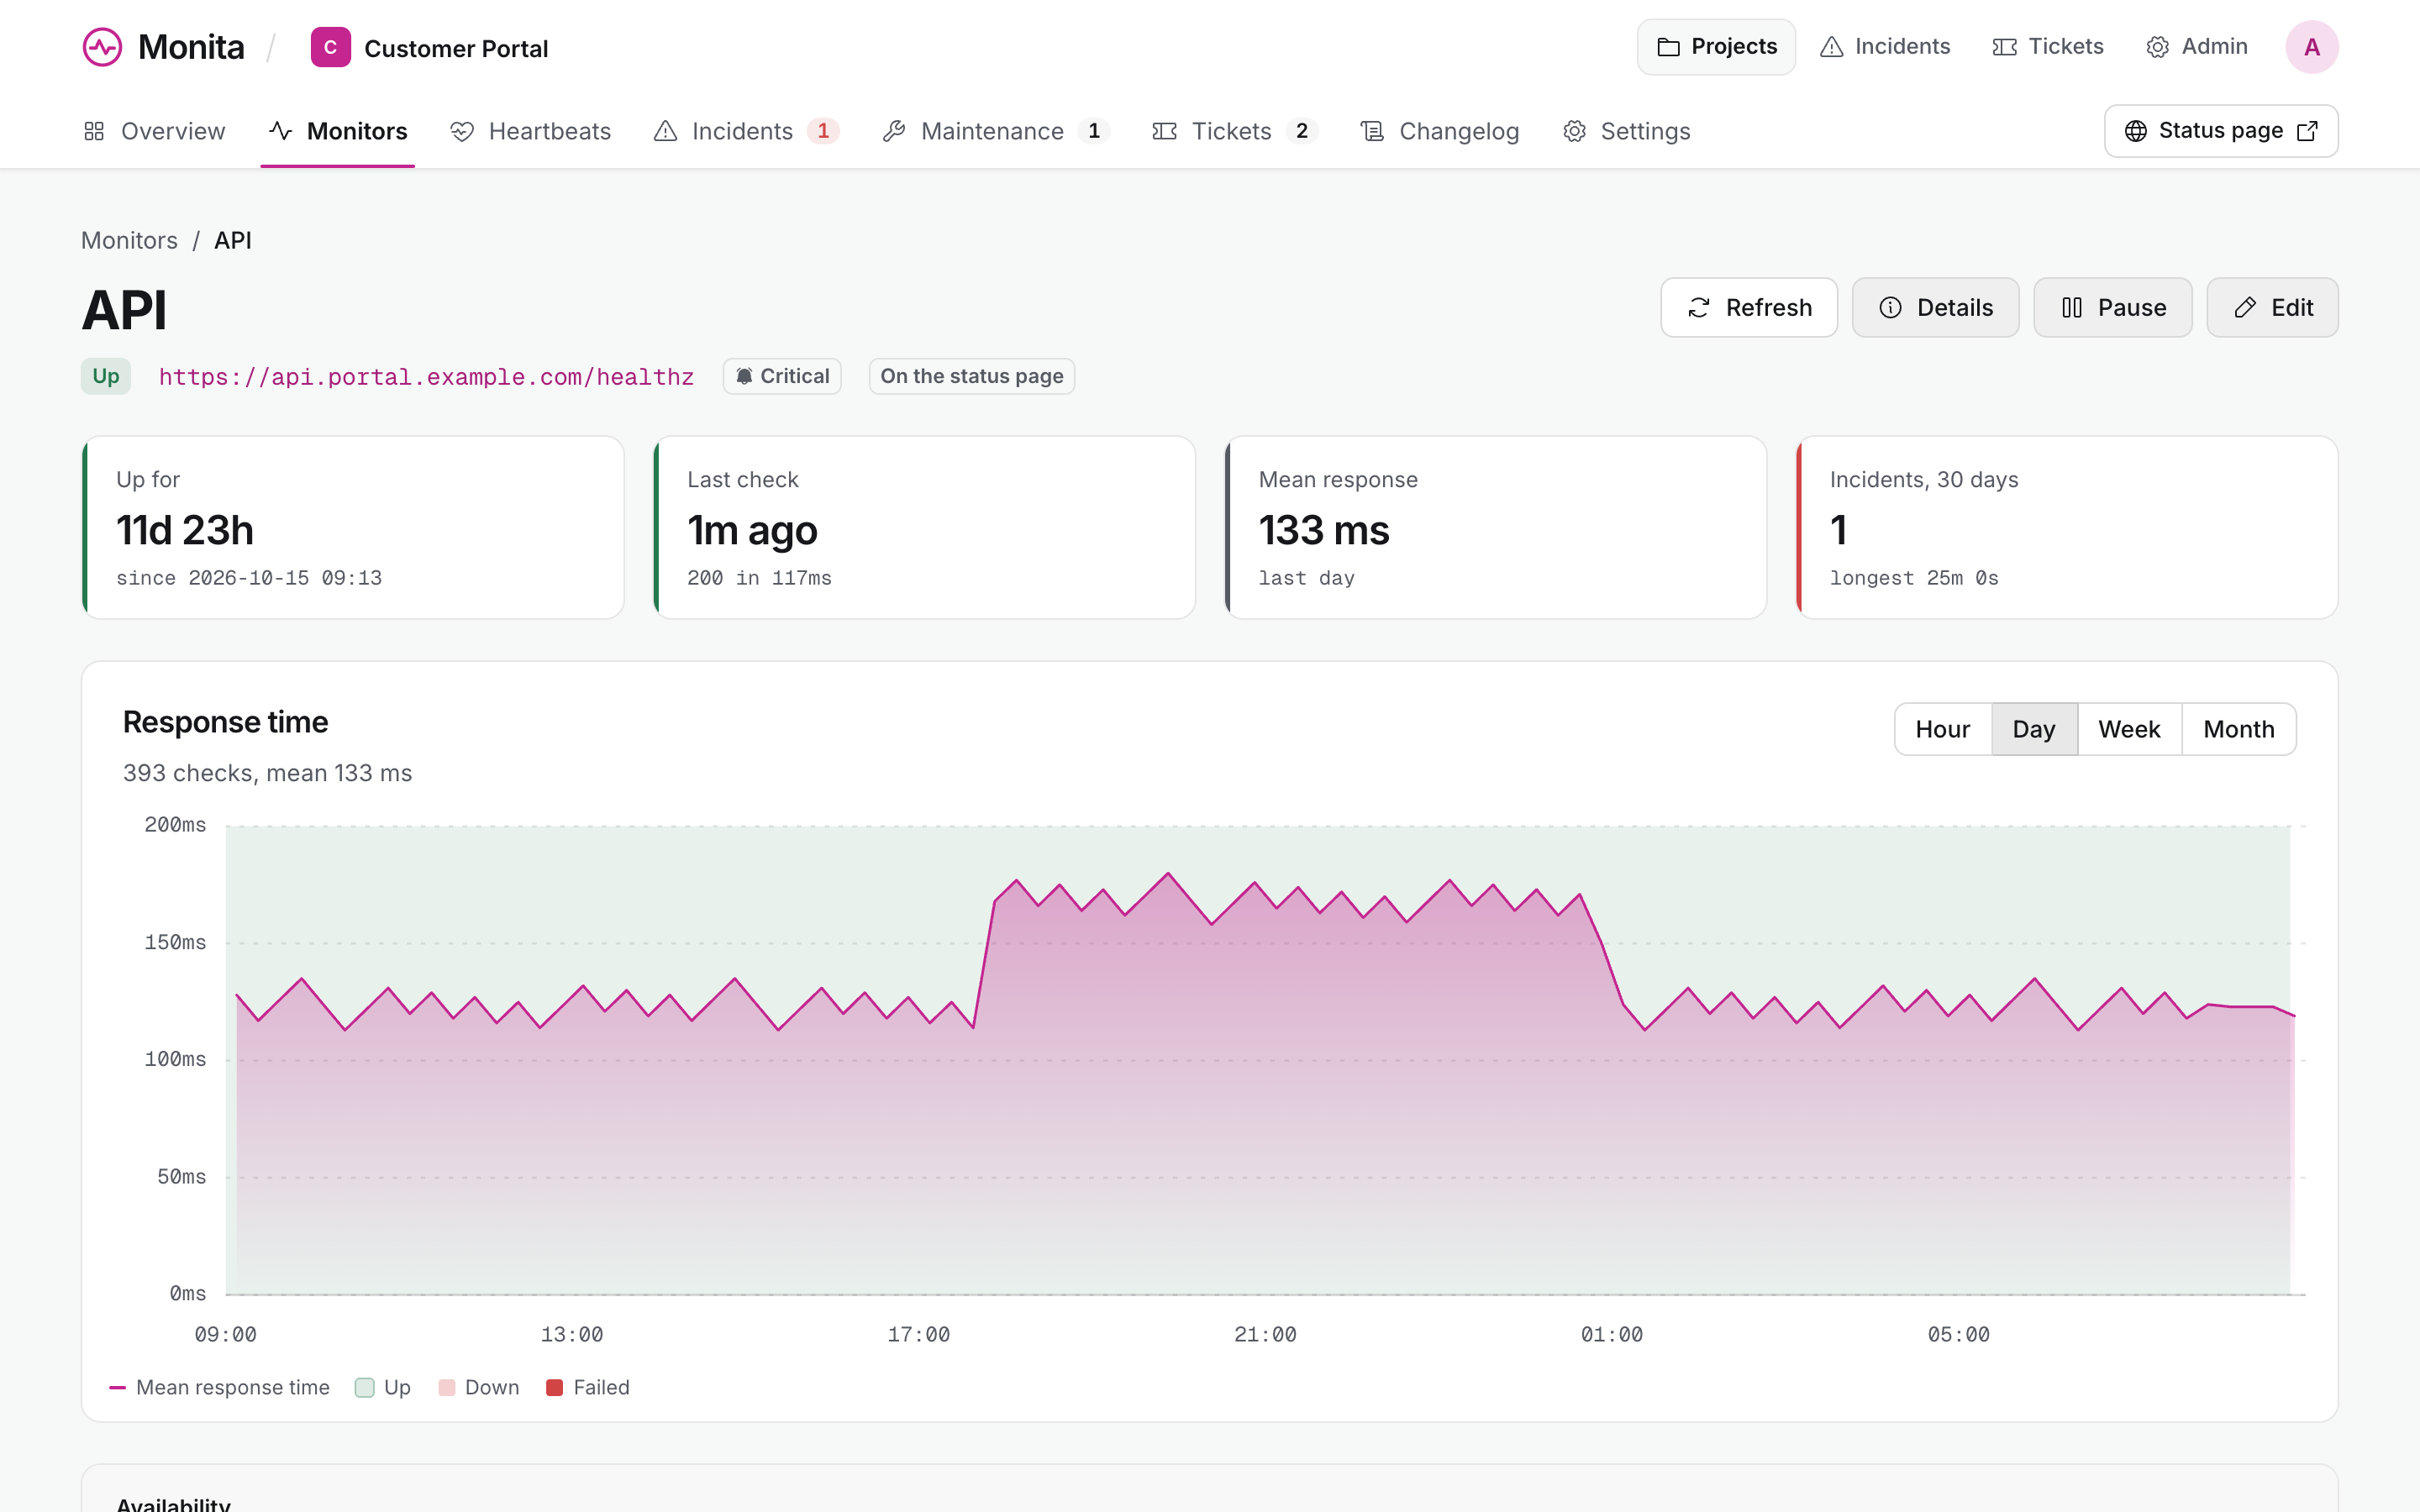The width and height of the screenshot is (2420, 1512).
Task: Click the wrench icon beside Maintenance
Action: point(894,131)
